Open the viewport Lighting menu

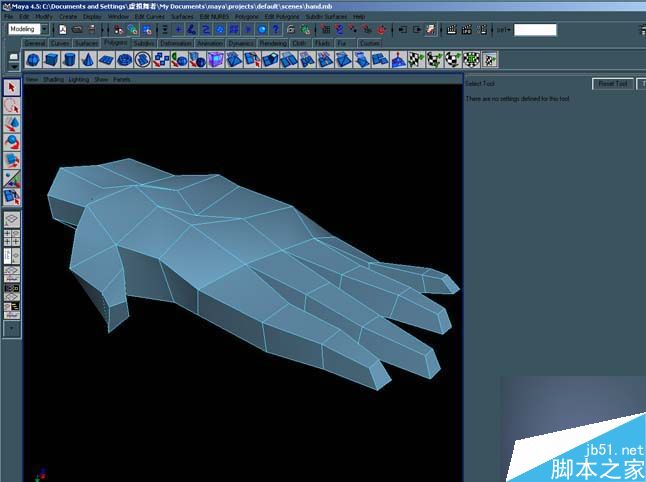(x=79, y=79)
